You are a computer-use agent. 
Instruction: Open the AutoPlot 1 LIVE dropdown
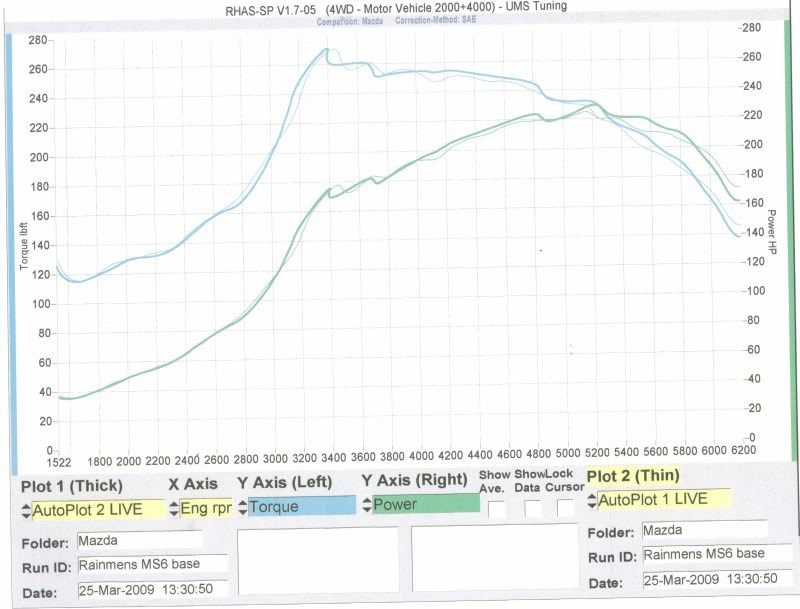click(x=664, y=499)
